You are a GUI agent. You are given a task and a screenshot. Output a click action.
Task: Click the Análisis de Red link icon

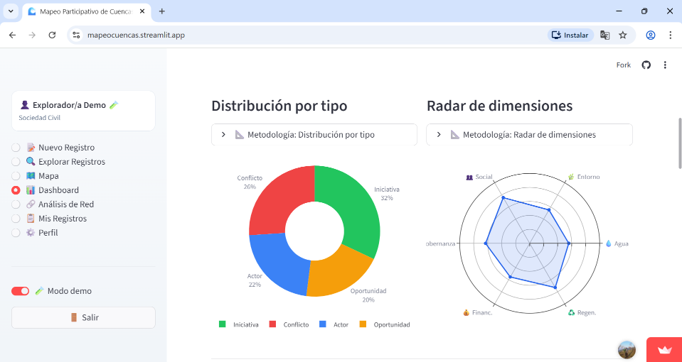[30, 204]
